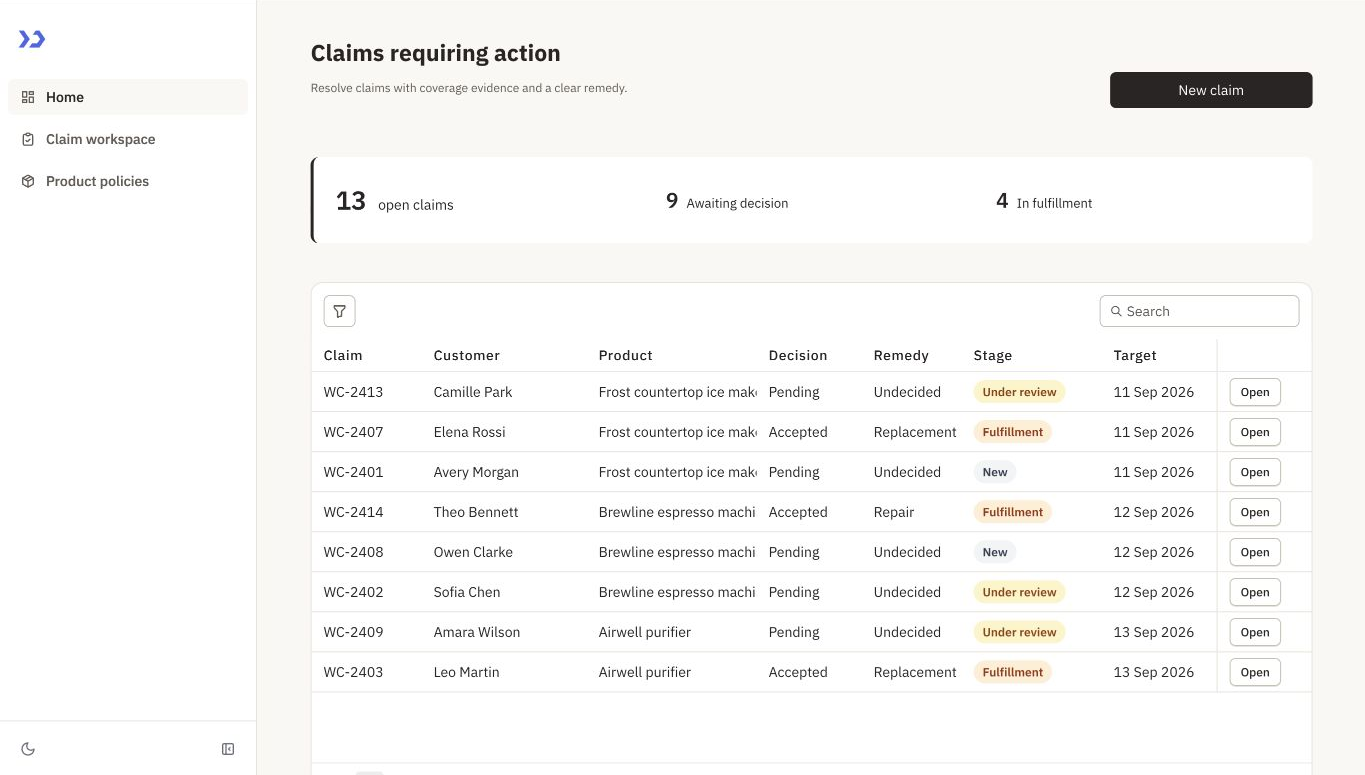Click customer name Camille Park
Image resolution: width=1365 pixels, height=775 pixels.
point(473,392)
